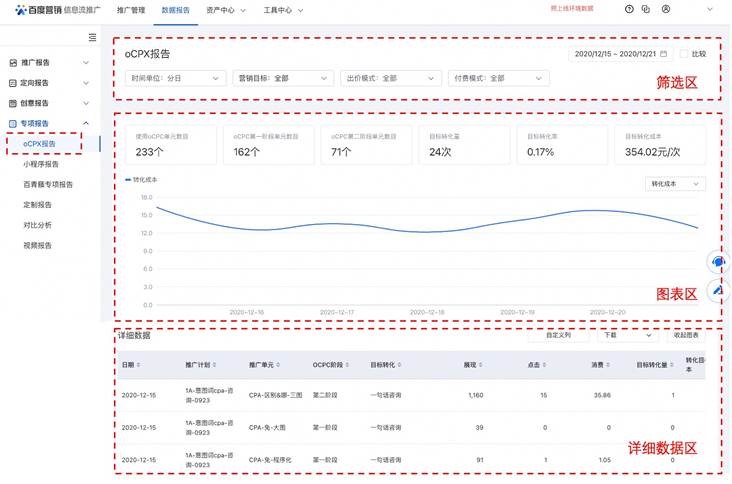Enable the 比较 checkbox
Screen dimensions: 732x484
point(684,54)
